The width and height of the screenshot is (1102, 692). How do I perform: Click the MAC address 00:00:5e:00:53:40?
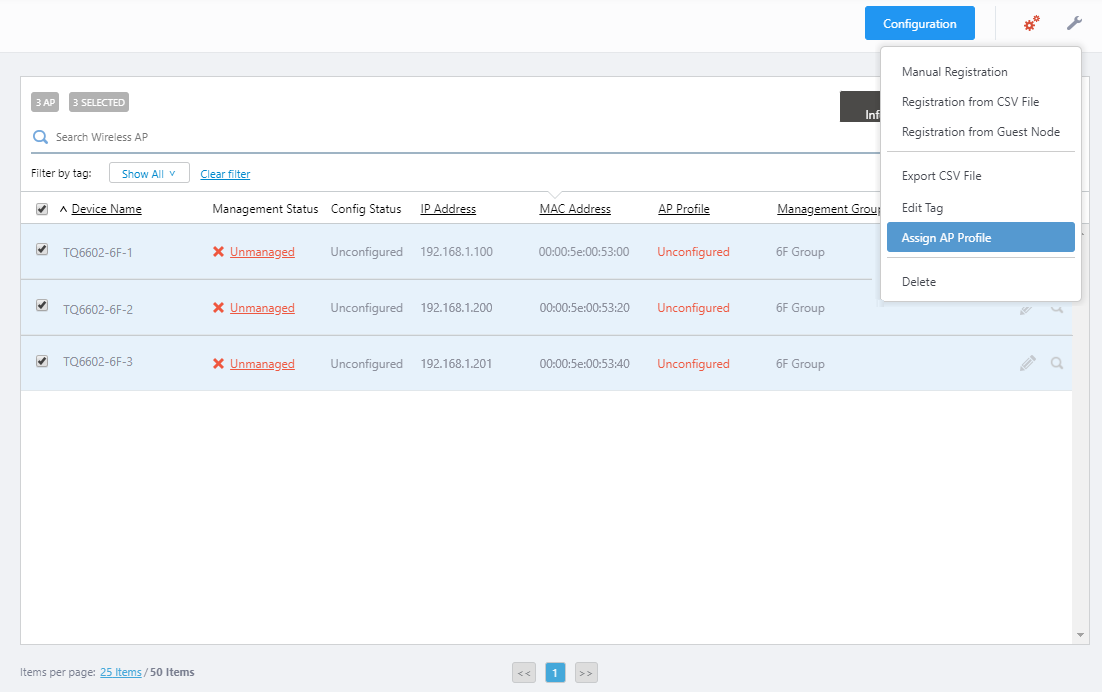[584, 363]
